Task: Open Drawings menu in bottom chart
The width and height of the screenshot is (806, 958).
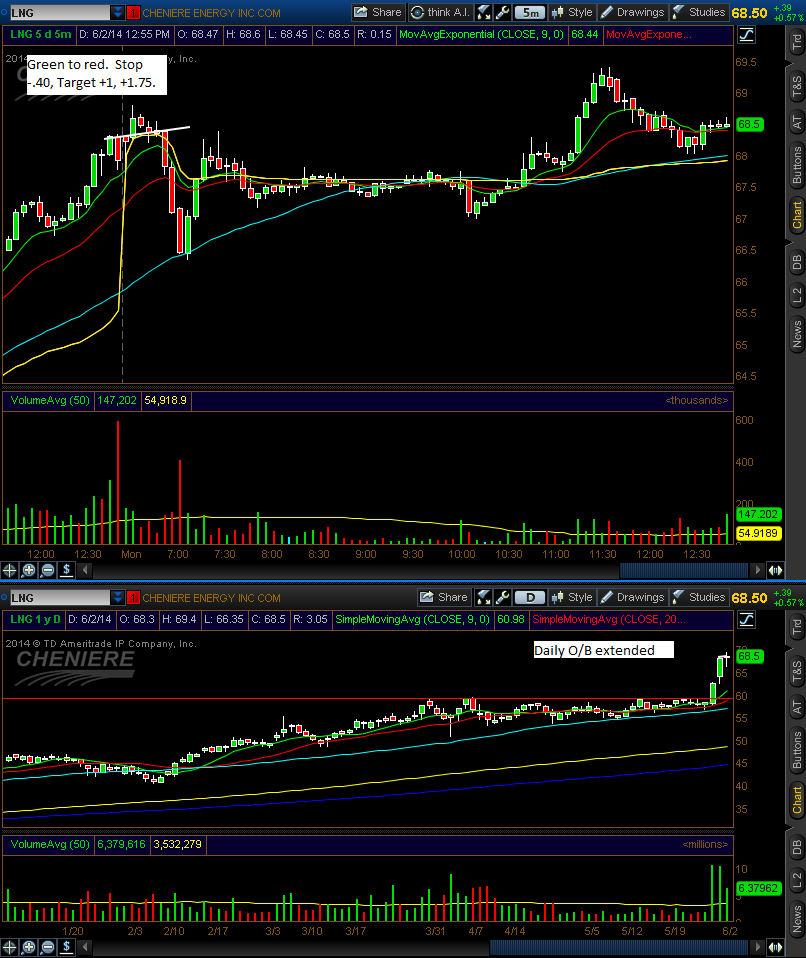Action: (632, 598)
